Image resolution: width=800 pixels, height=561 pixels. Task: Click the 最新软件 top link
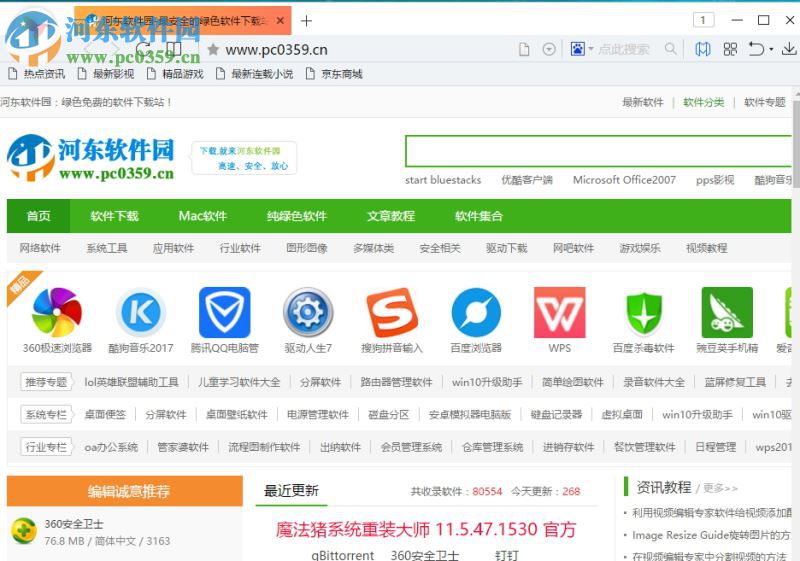pyautogui.click(x=643, y=102)
